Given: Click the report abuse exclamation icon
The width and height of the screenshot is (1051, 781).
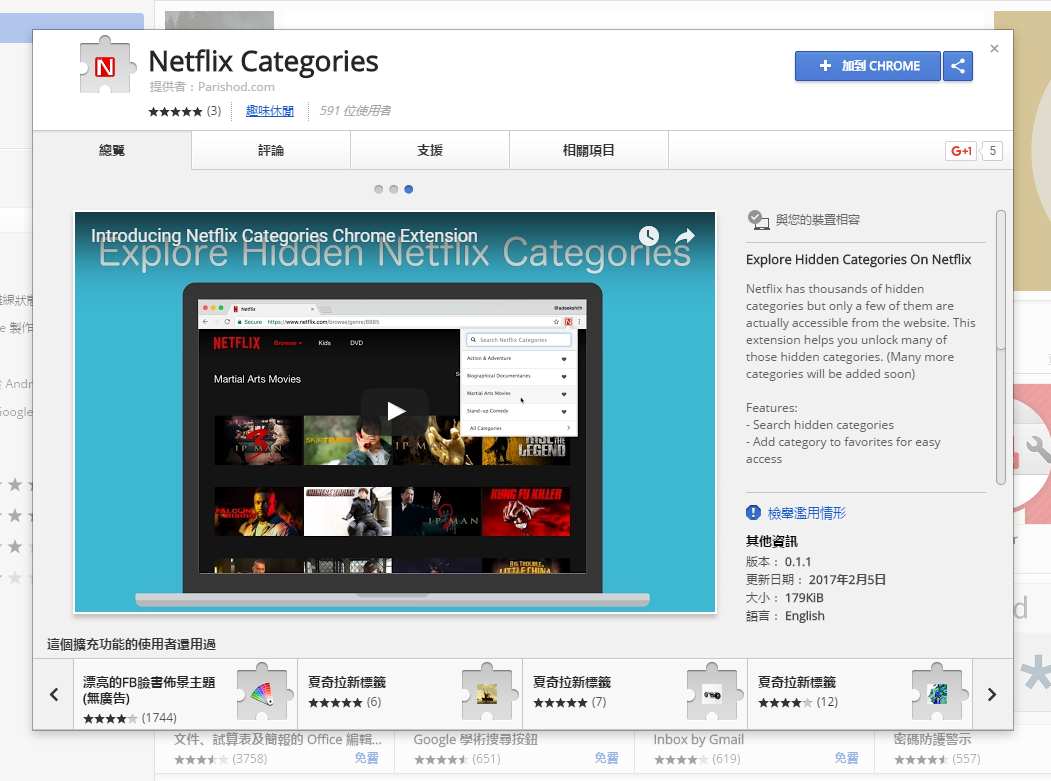Looking at the screenshot, I should tap(754, 513).
